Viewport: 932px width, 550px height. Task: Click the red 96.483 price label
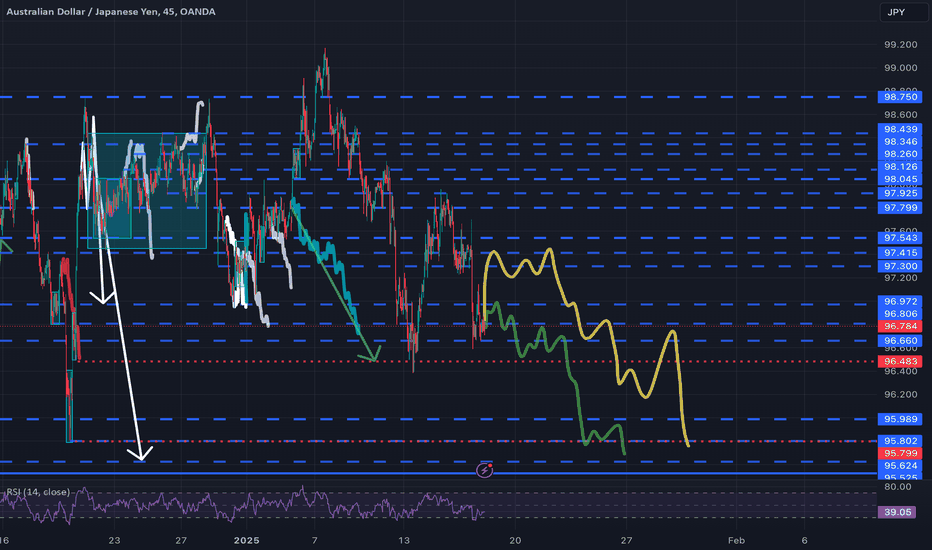pos(900,362)
